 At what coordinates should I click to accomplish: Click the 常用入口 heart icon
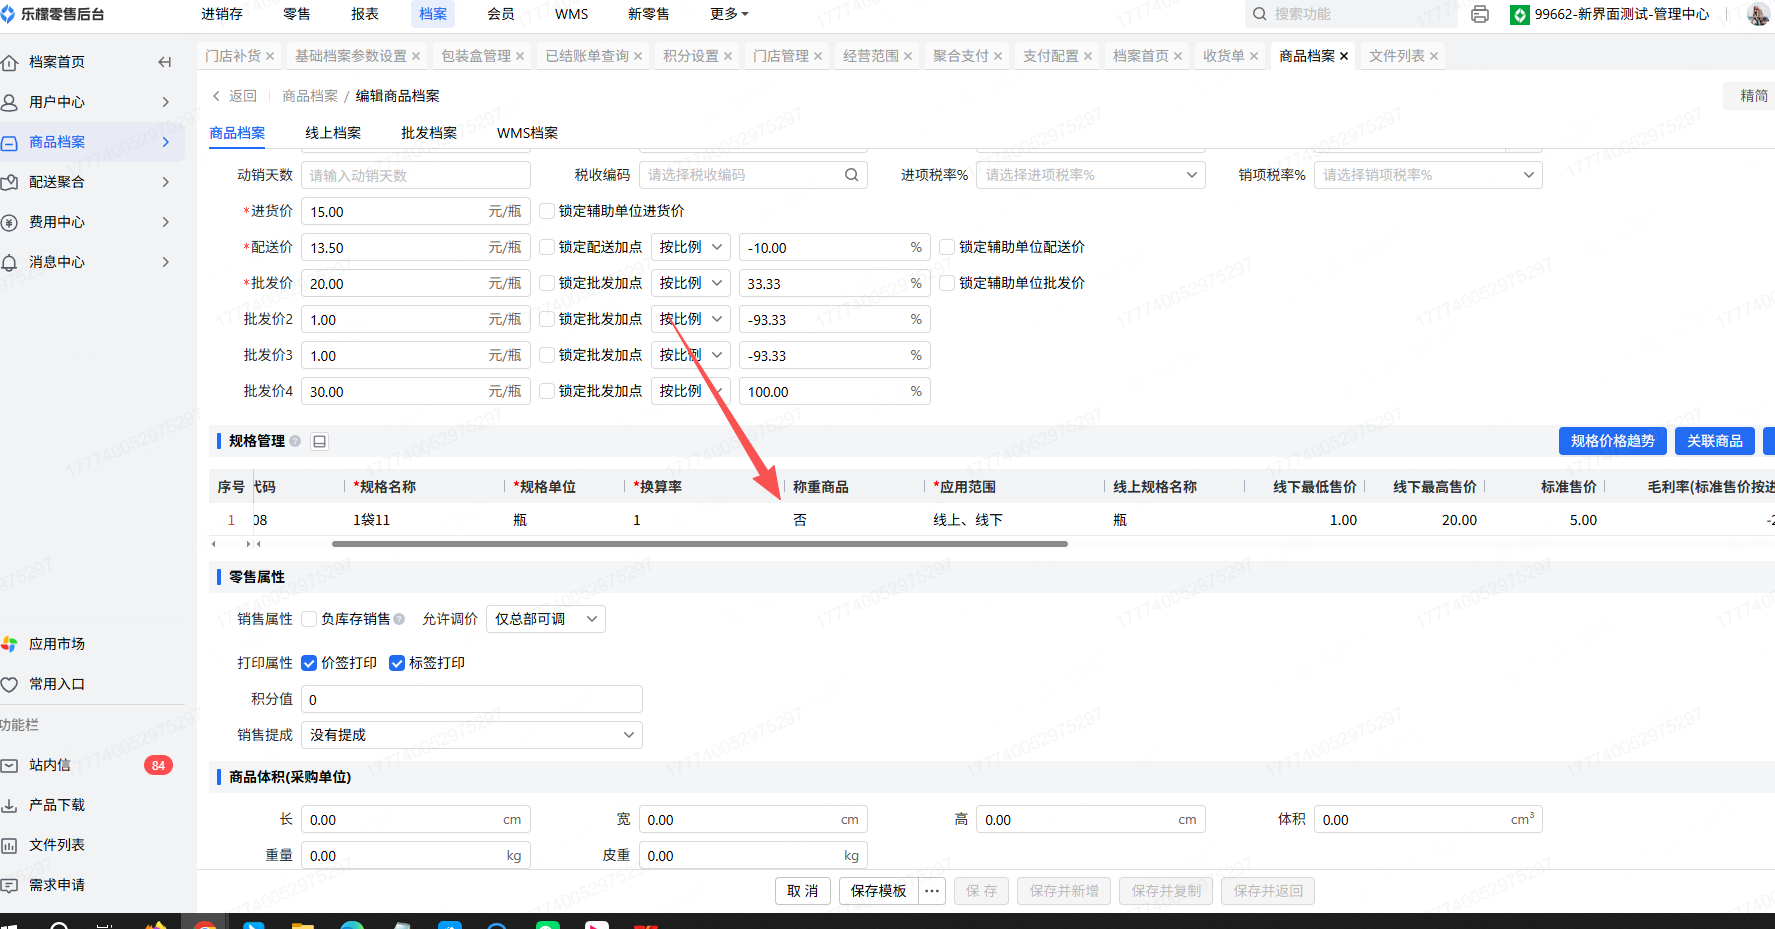pyautogui.click(x=10, y=684)
